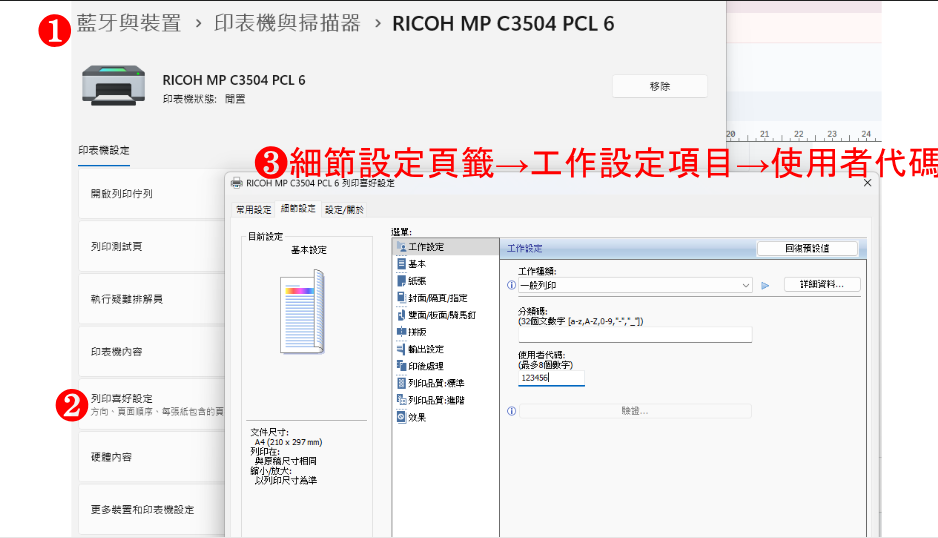Click the 拼版 icon in the menu list
Viewport: 938px width, 538px height.
(401, 332)
